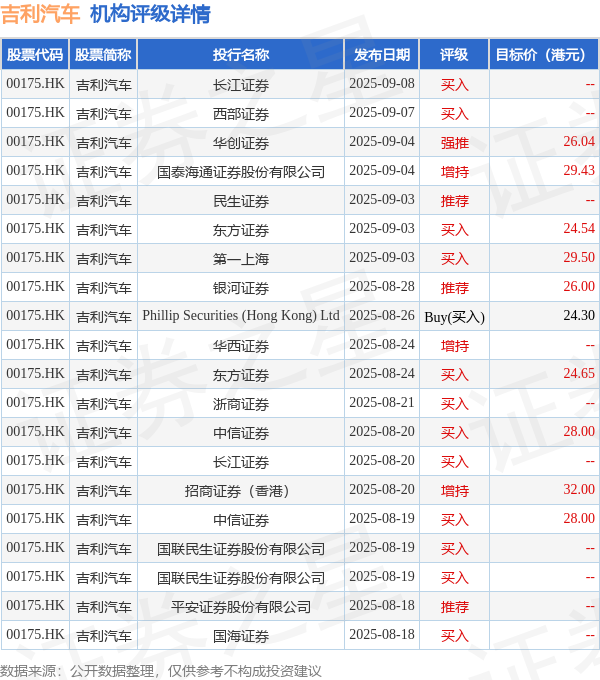Click the date 2025-08-26
Viewport: 600px width, 680px height.
coord(382,315)
